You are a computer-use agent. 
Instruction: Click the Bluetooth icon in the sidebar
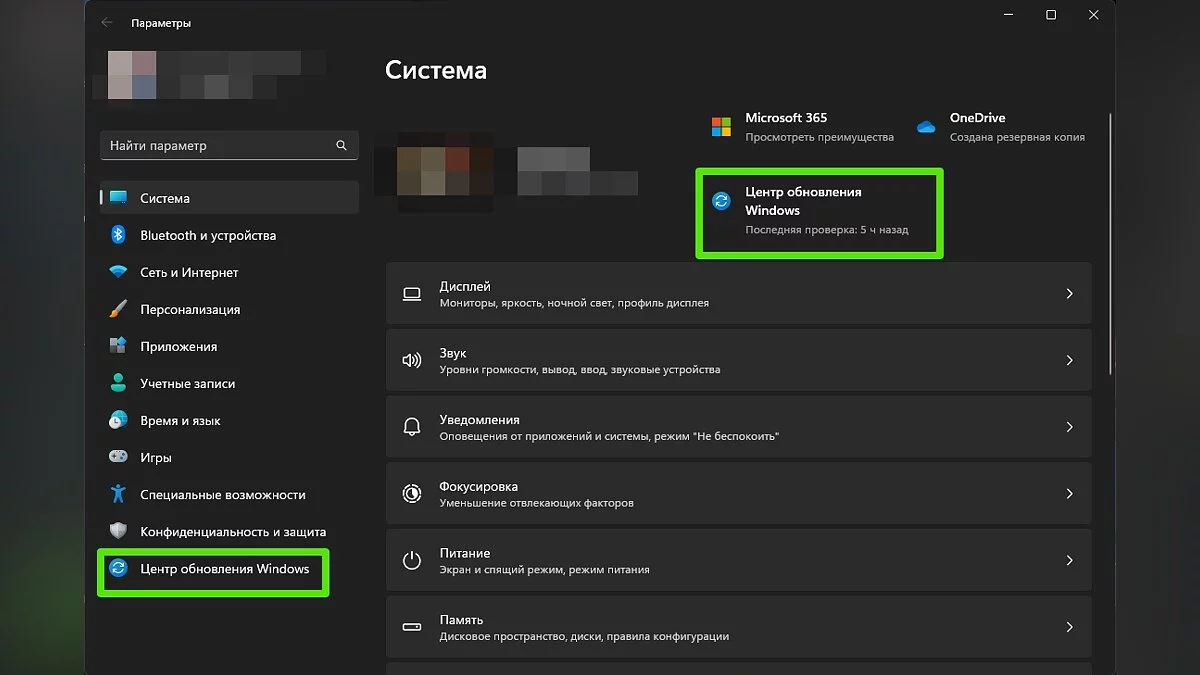click(118, 235)
